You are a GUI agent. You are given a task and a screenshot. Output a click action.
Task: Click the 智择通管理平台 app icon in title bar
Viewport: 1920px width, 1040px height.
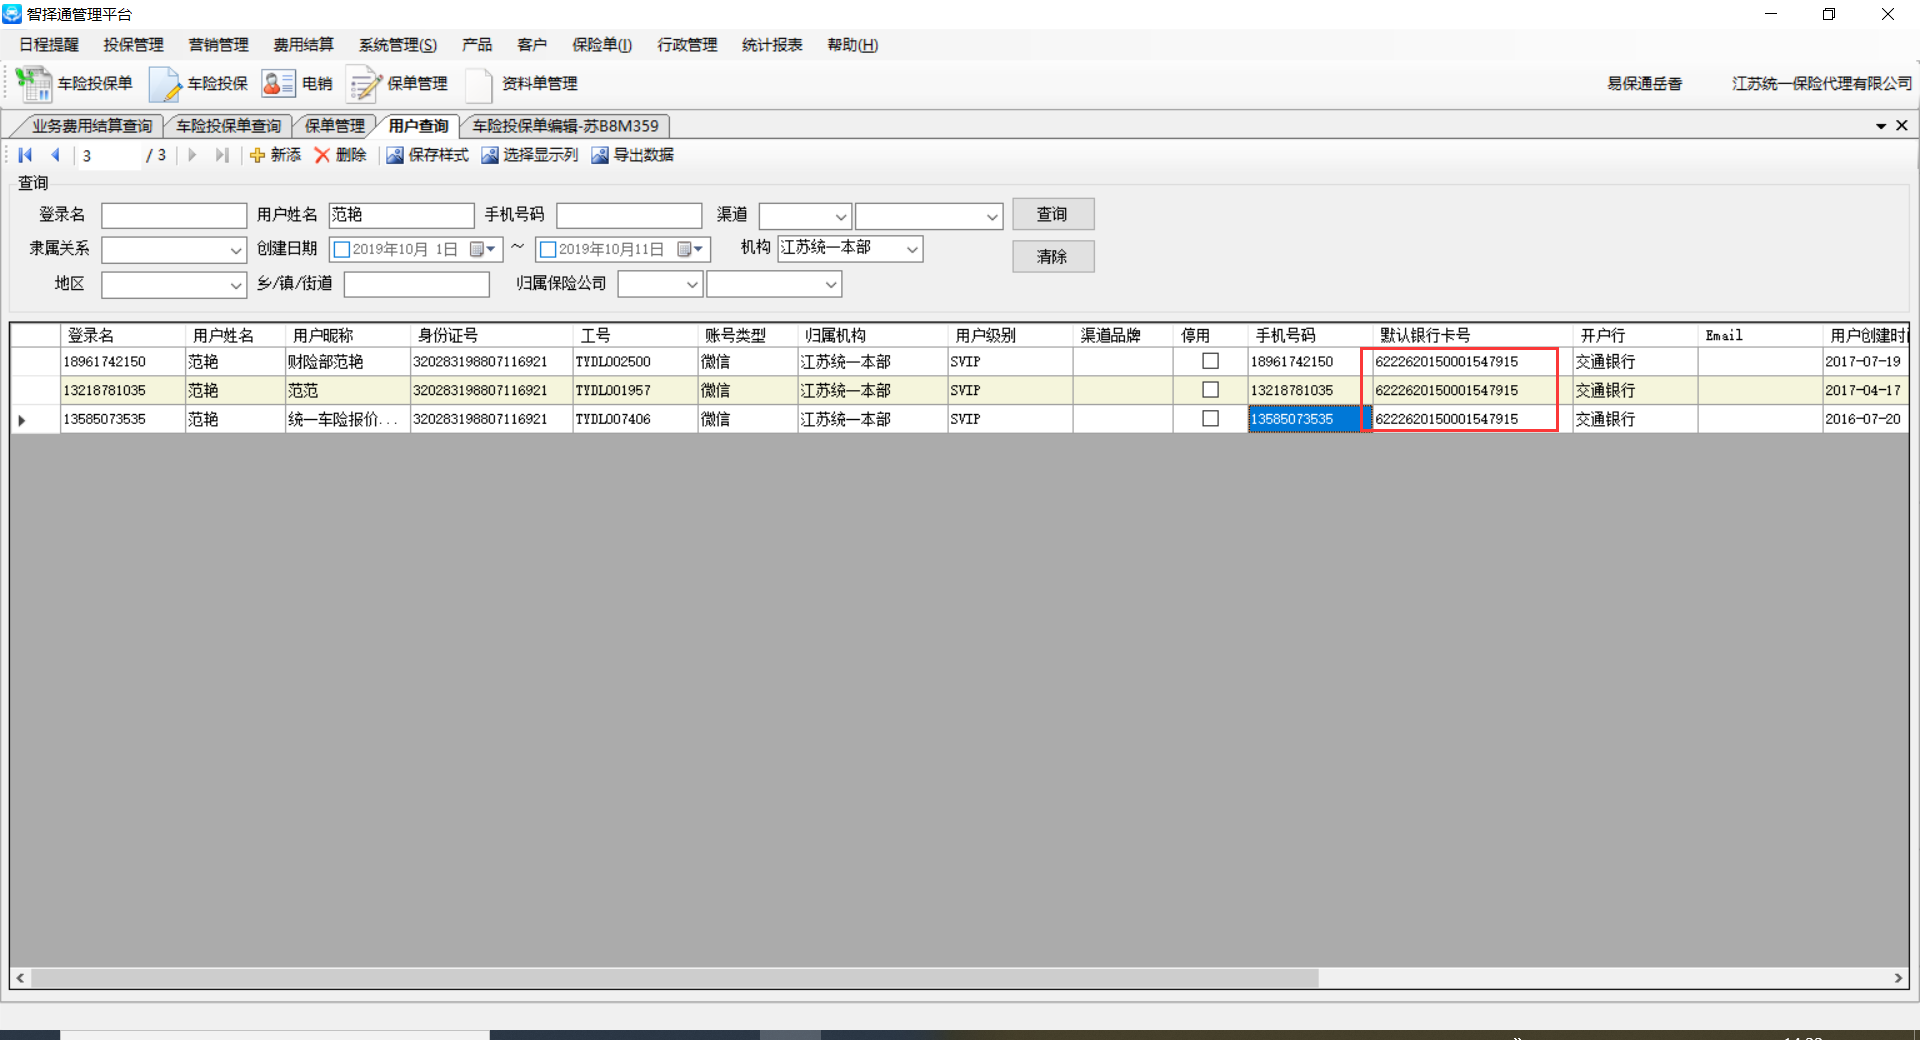12,14
